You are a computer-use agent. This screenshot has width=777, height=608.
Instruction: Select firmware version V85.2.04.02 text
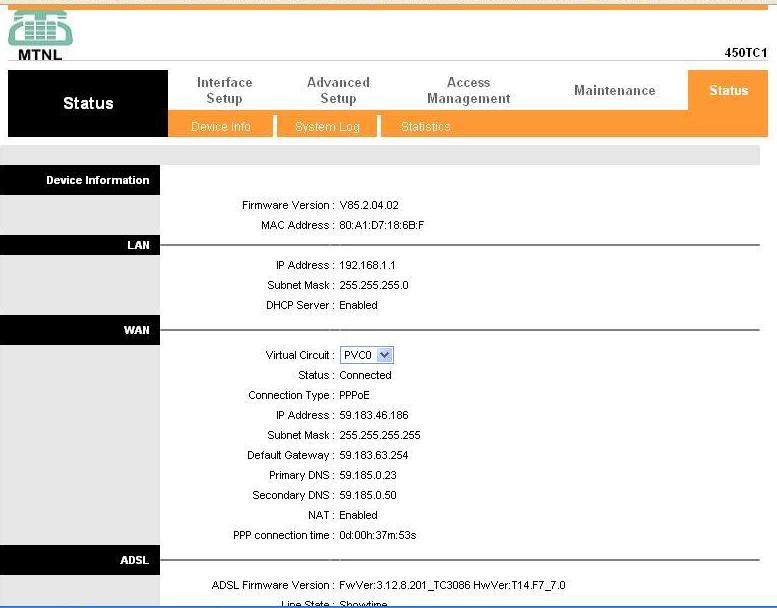[369, 205]
